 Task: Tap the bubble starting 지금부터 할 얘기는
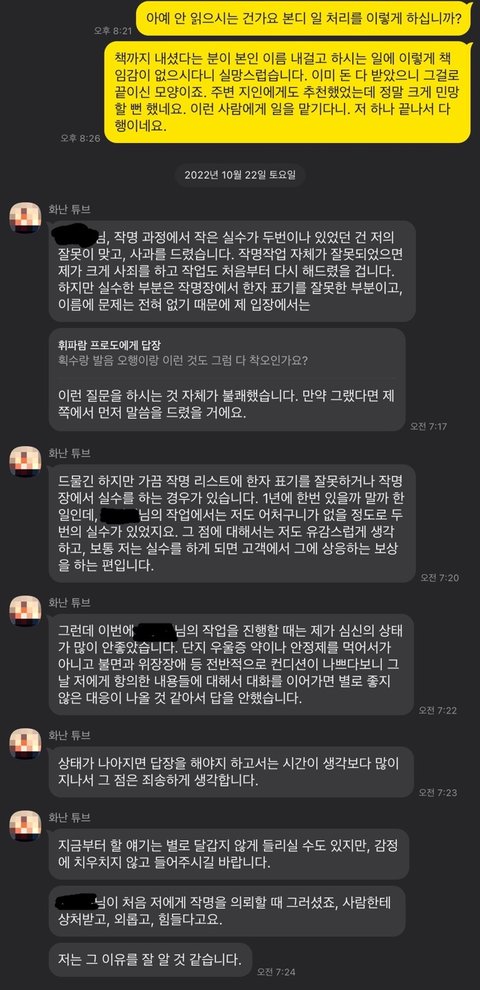[229, 854]
